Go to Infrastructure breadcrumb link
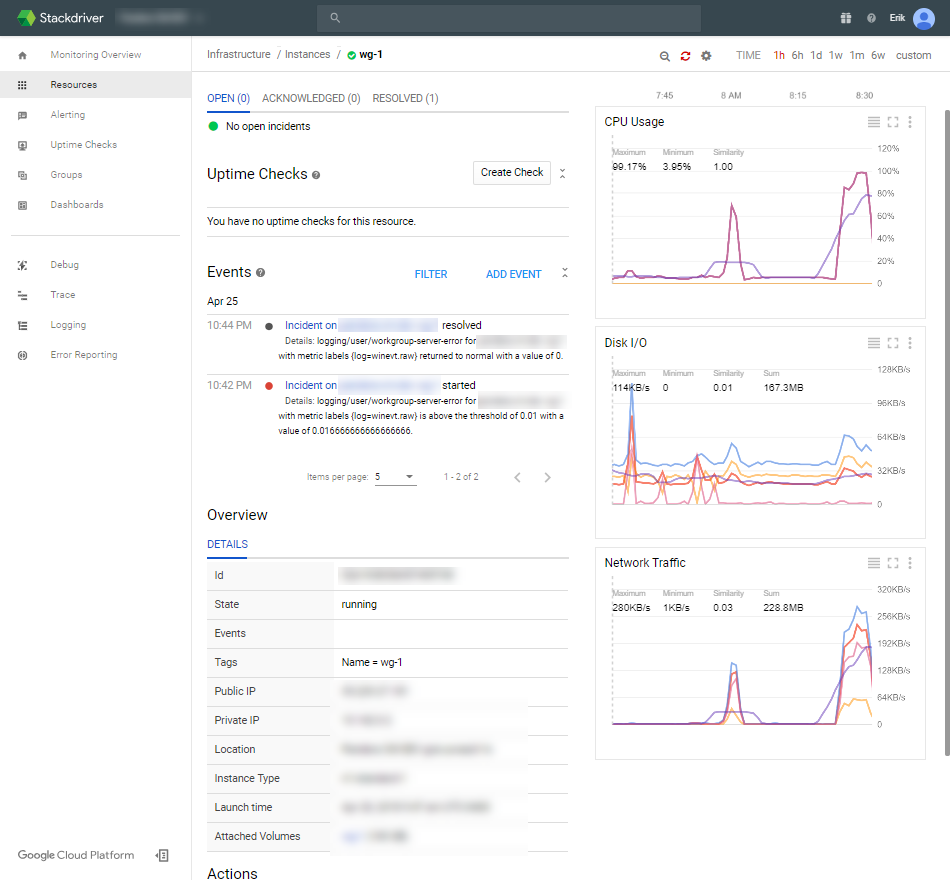950x880 pixels. [x=239, y=55]
